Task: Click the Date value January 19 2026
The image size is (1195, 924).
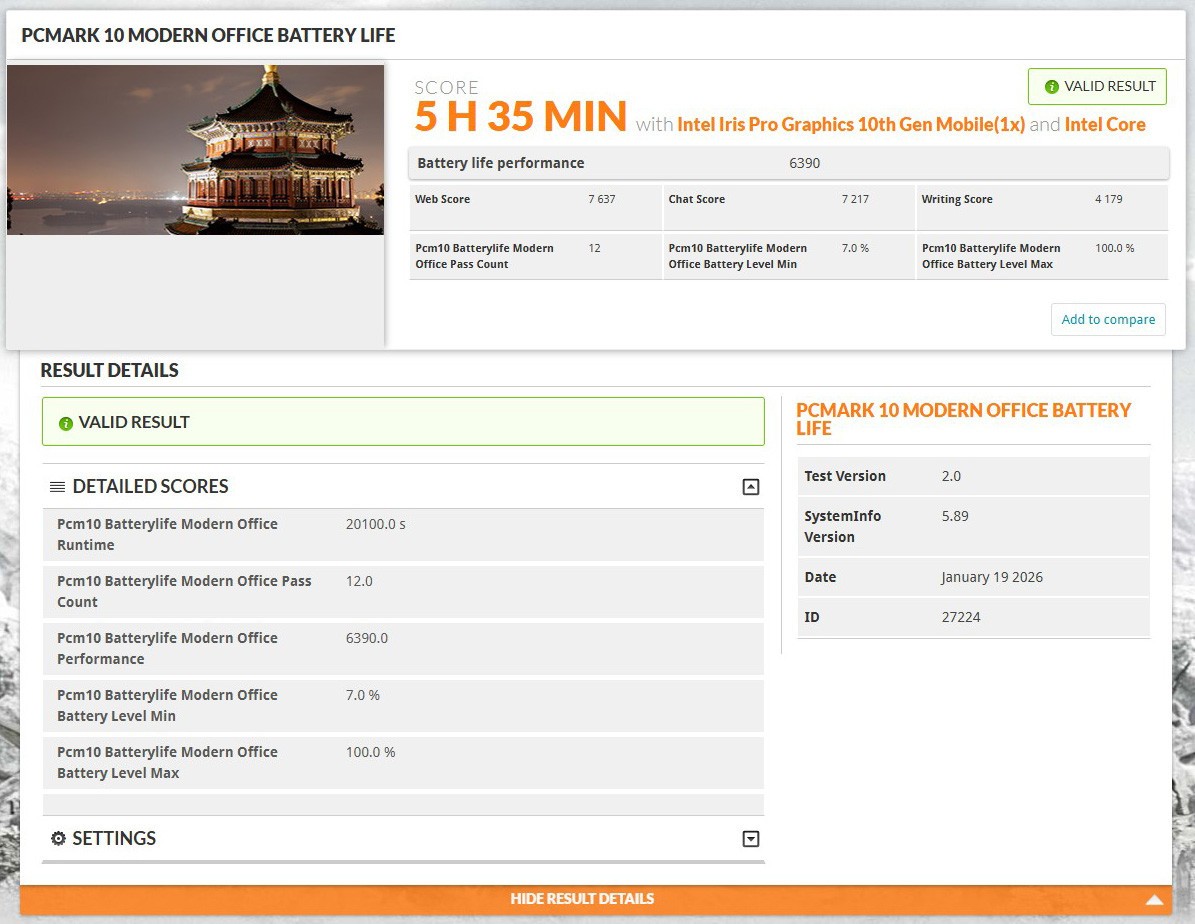Action: tap(992, 577)
